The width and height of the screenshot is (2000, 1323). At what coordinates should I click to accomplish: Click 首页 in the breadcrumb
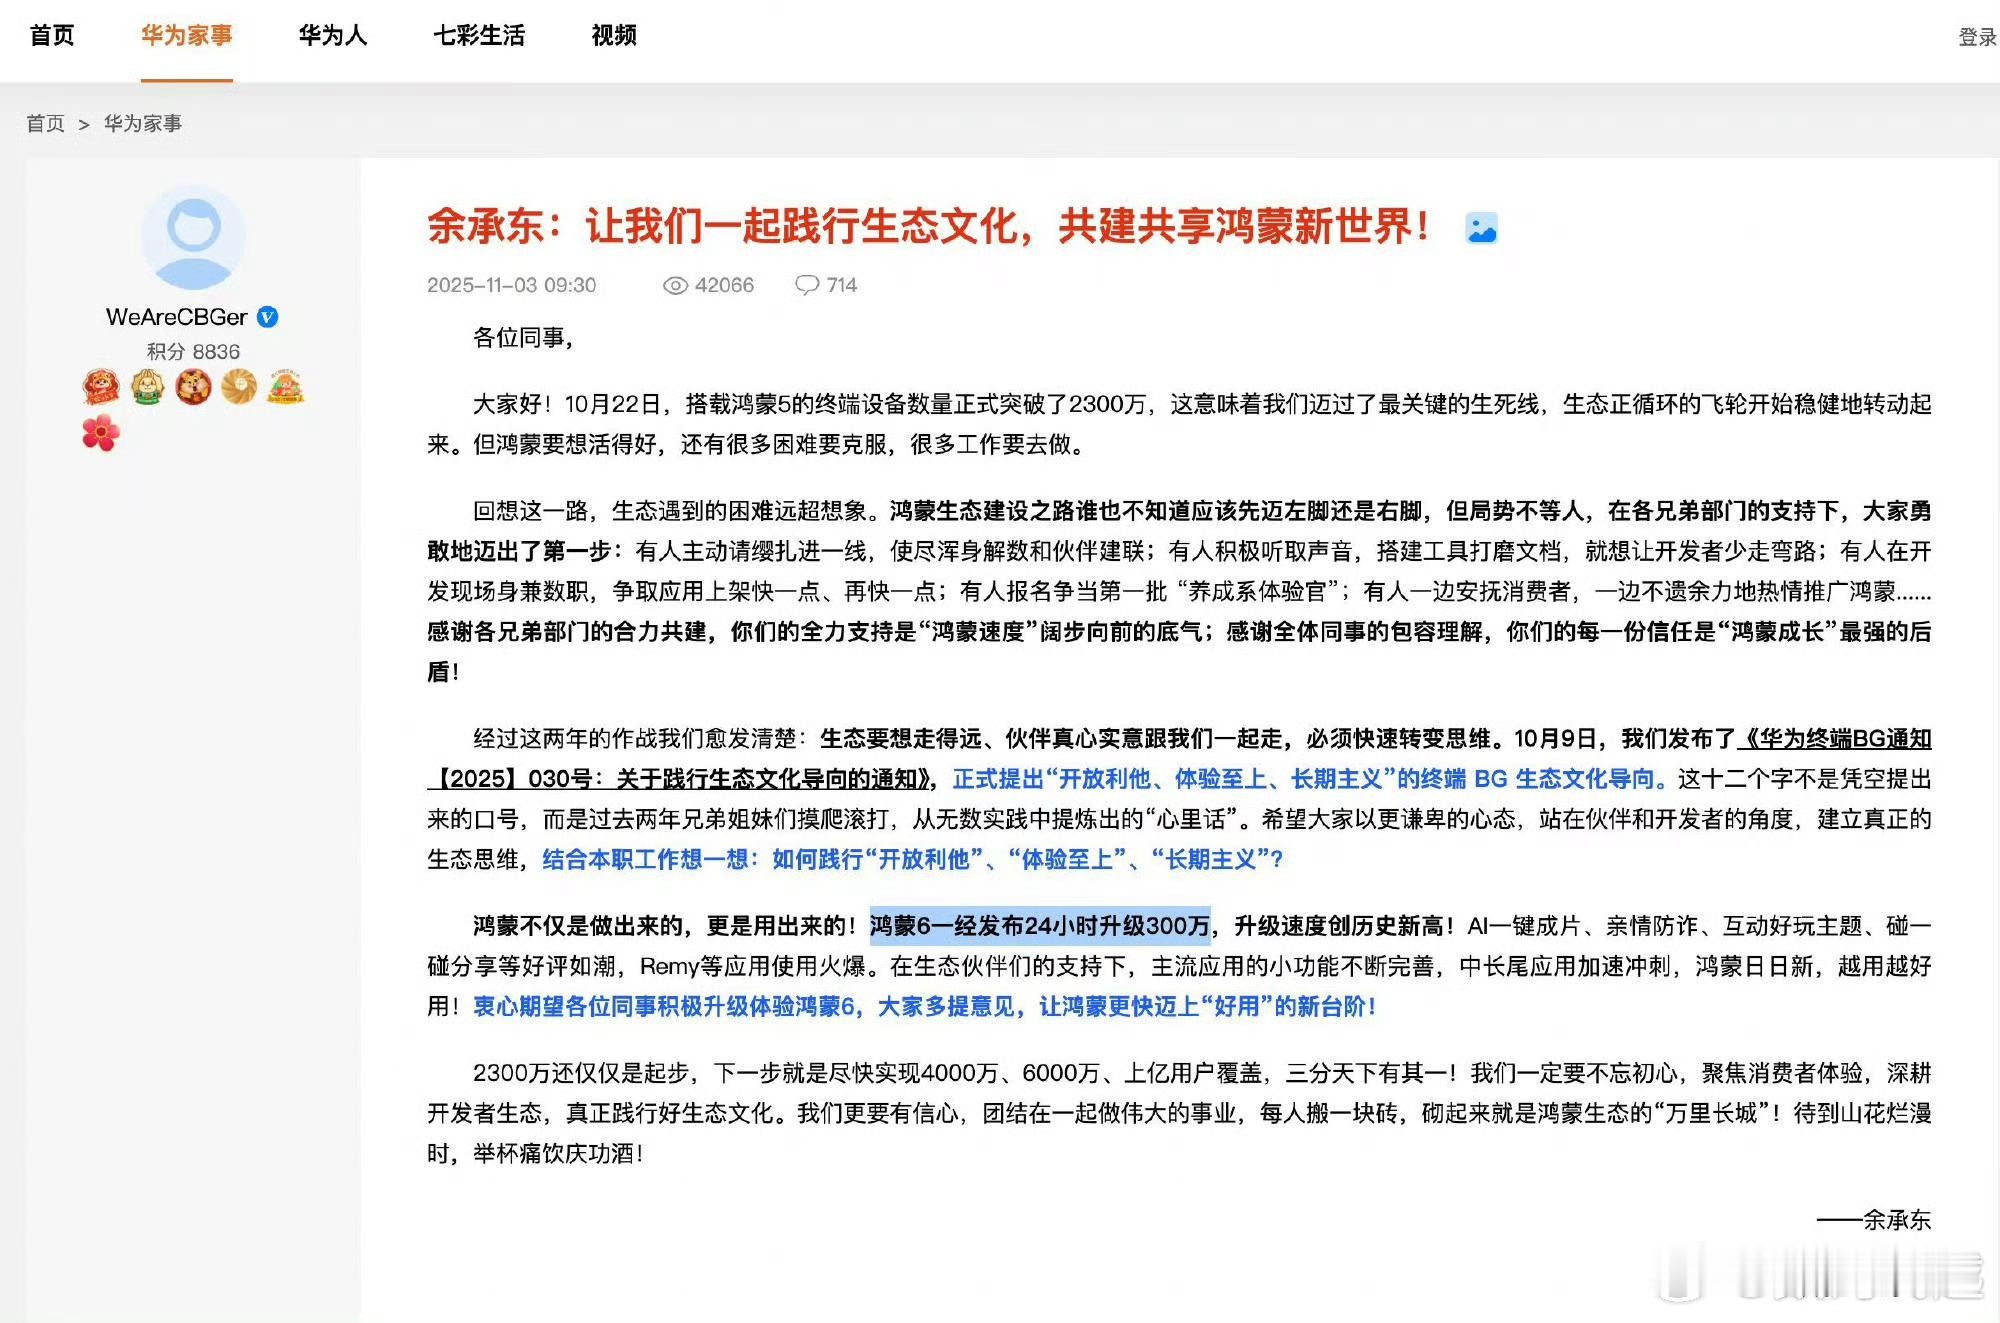click(x=45, y=124)
